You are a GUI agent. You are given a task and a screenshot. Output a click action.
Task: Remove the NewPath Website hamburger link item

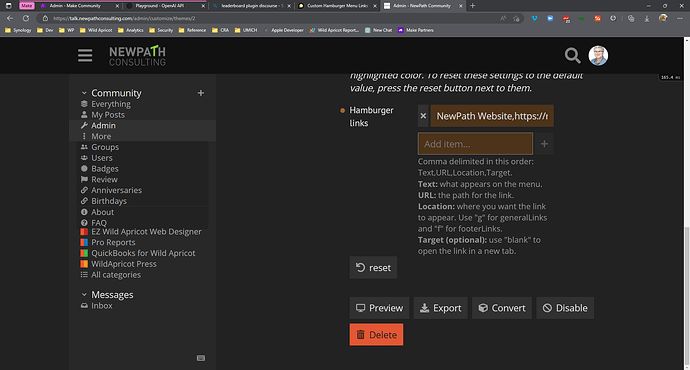(423, 116)
